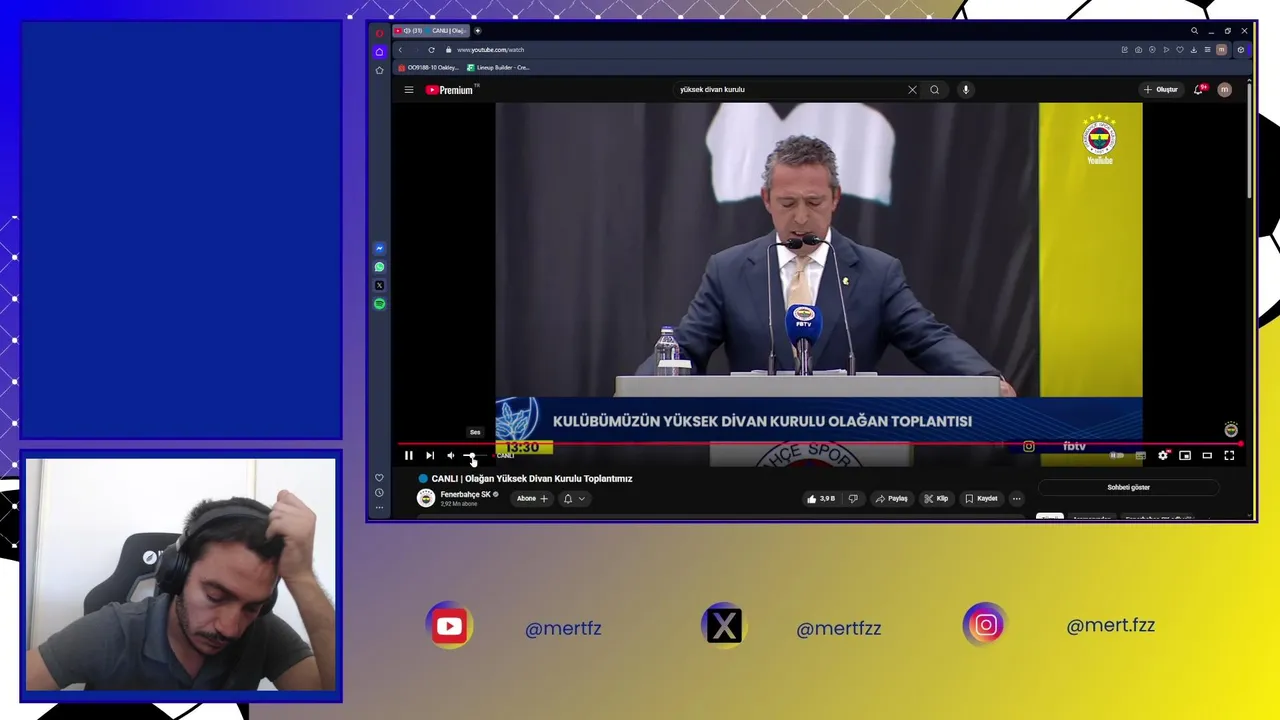Open Fenerbahçe SK channel avatar
Viewport: 1280px width, 720px height.
click(x=426, y=498)
